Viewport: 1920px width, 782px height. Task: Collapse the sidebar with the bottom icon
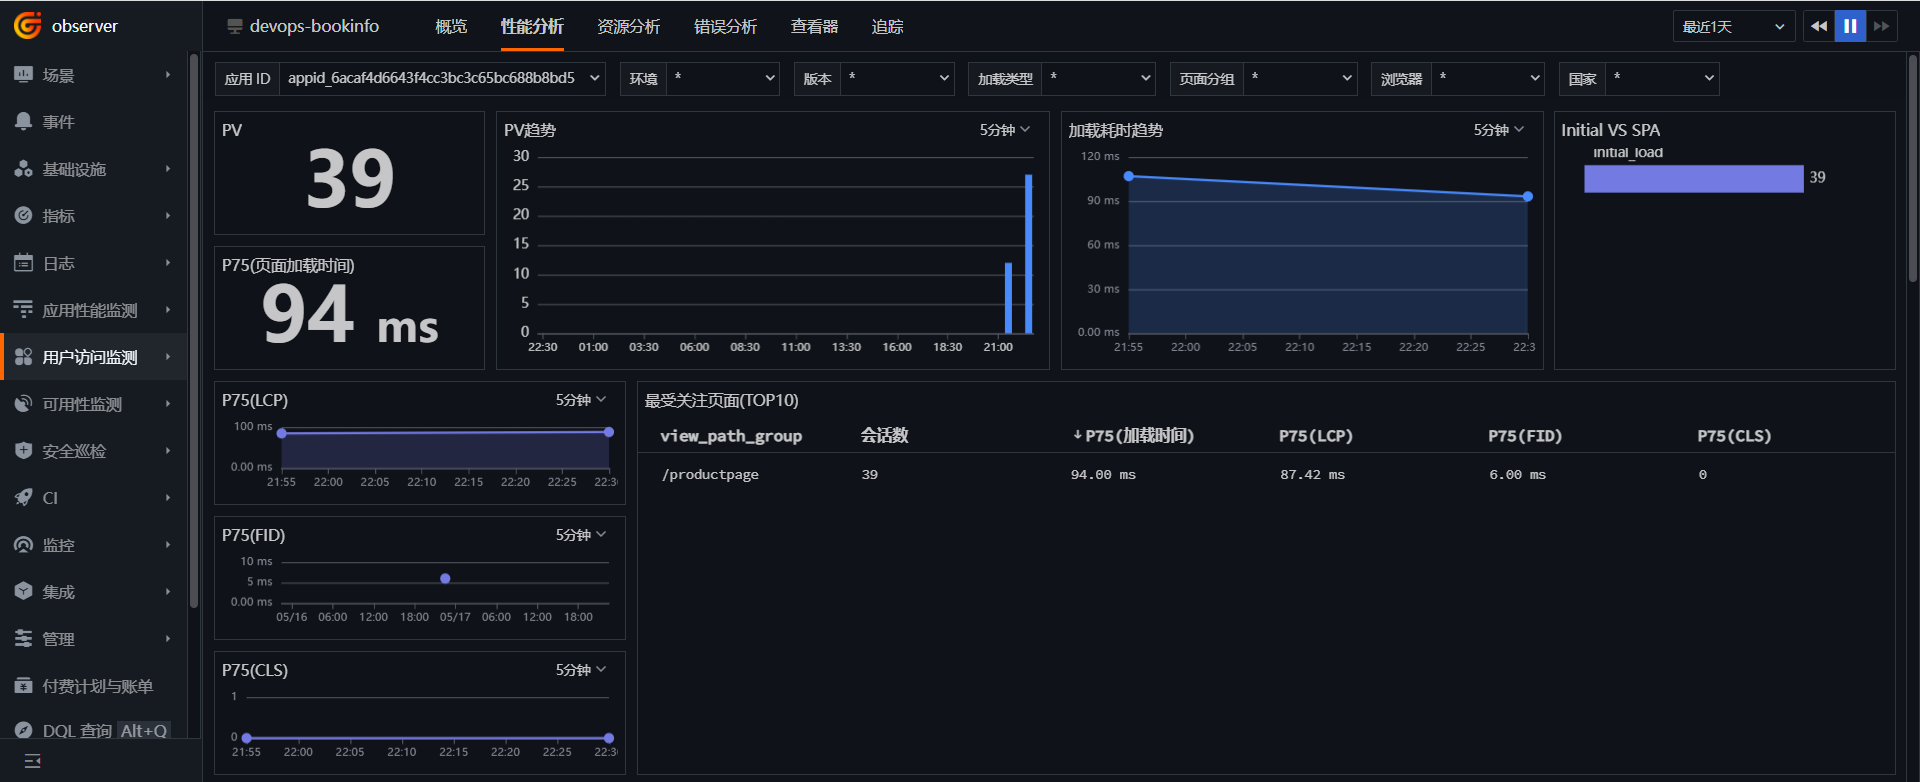32,761
